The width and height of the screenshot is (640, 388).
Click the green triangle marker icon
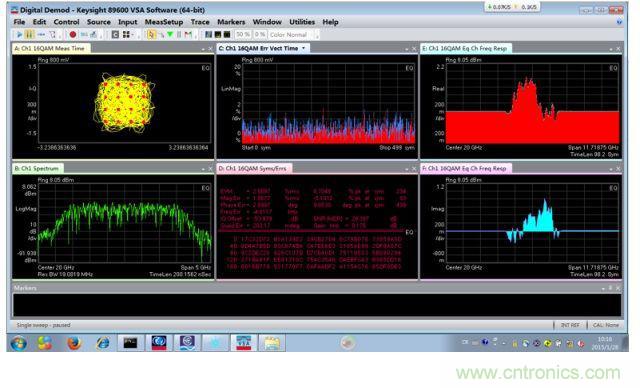pos(170,35)
